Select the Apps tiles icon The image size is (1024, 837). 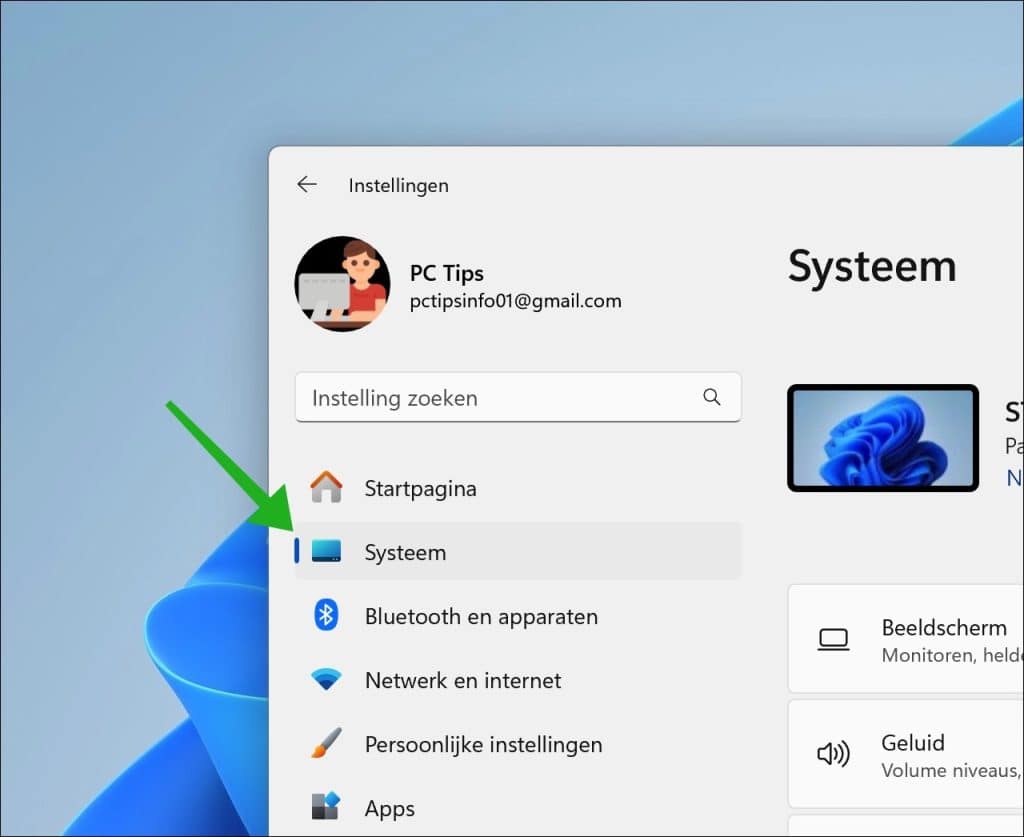tap(326, 806)
